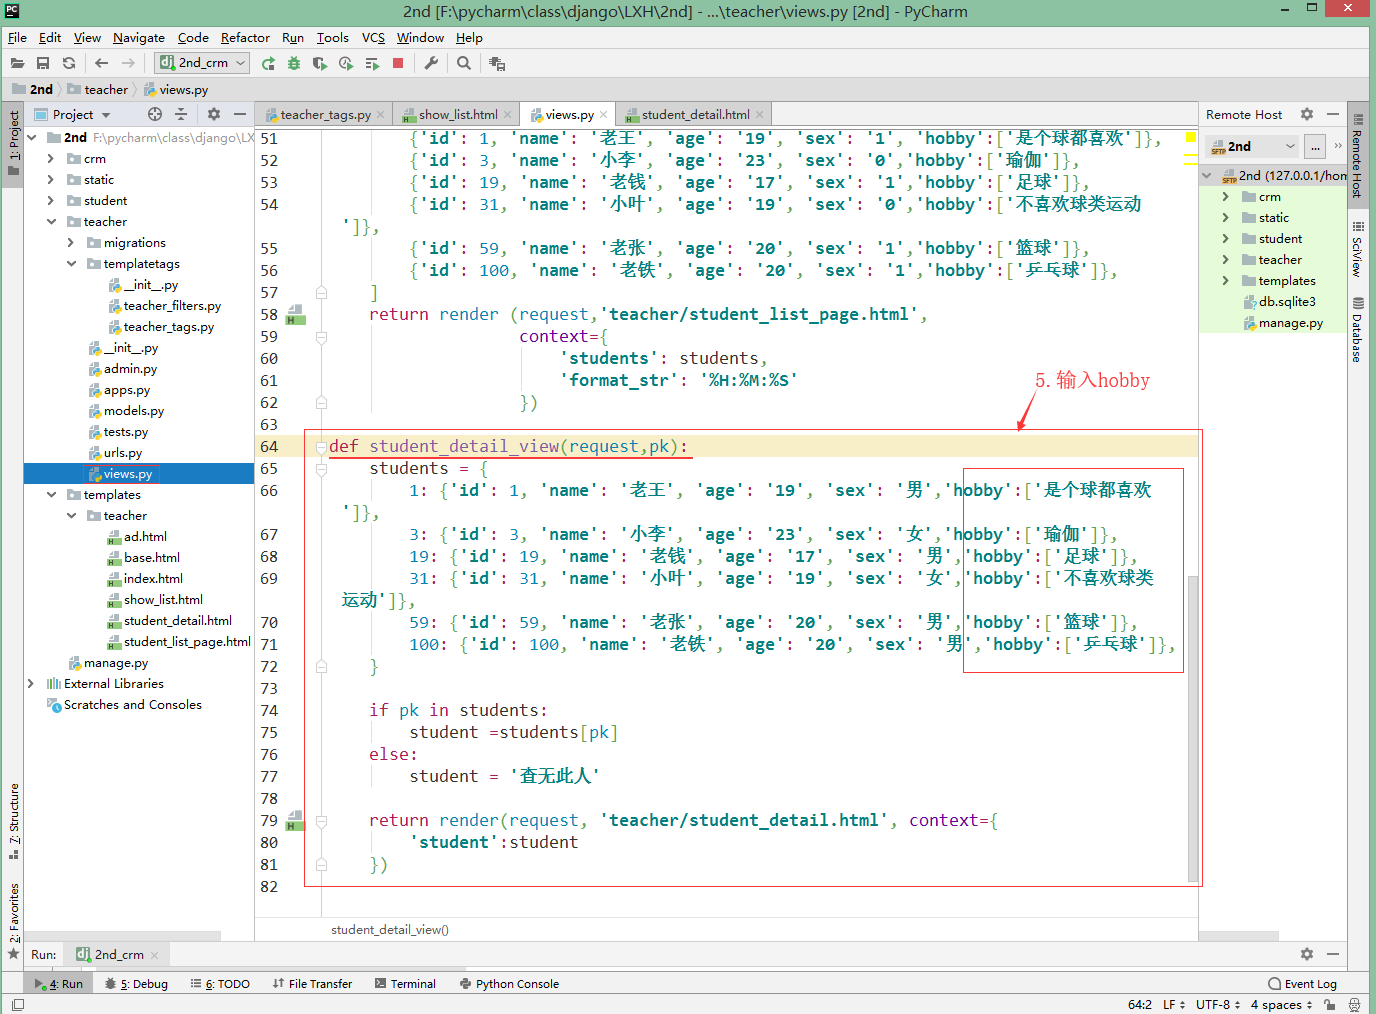Hide the Remote Host panel with minus icon
The width and height of the screenshot is (1376, 1014).
click(1333, 114)
